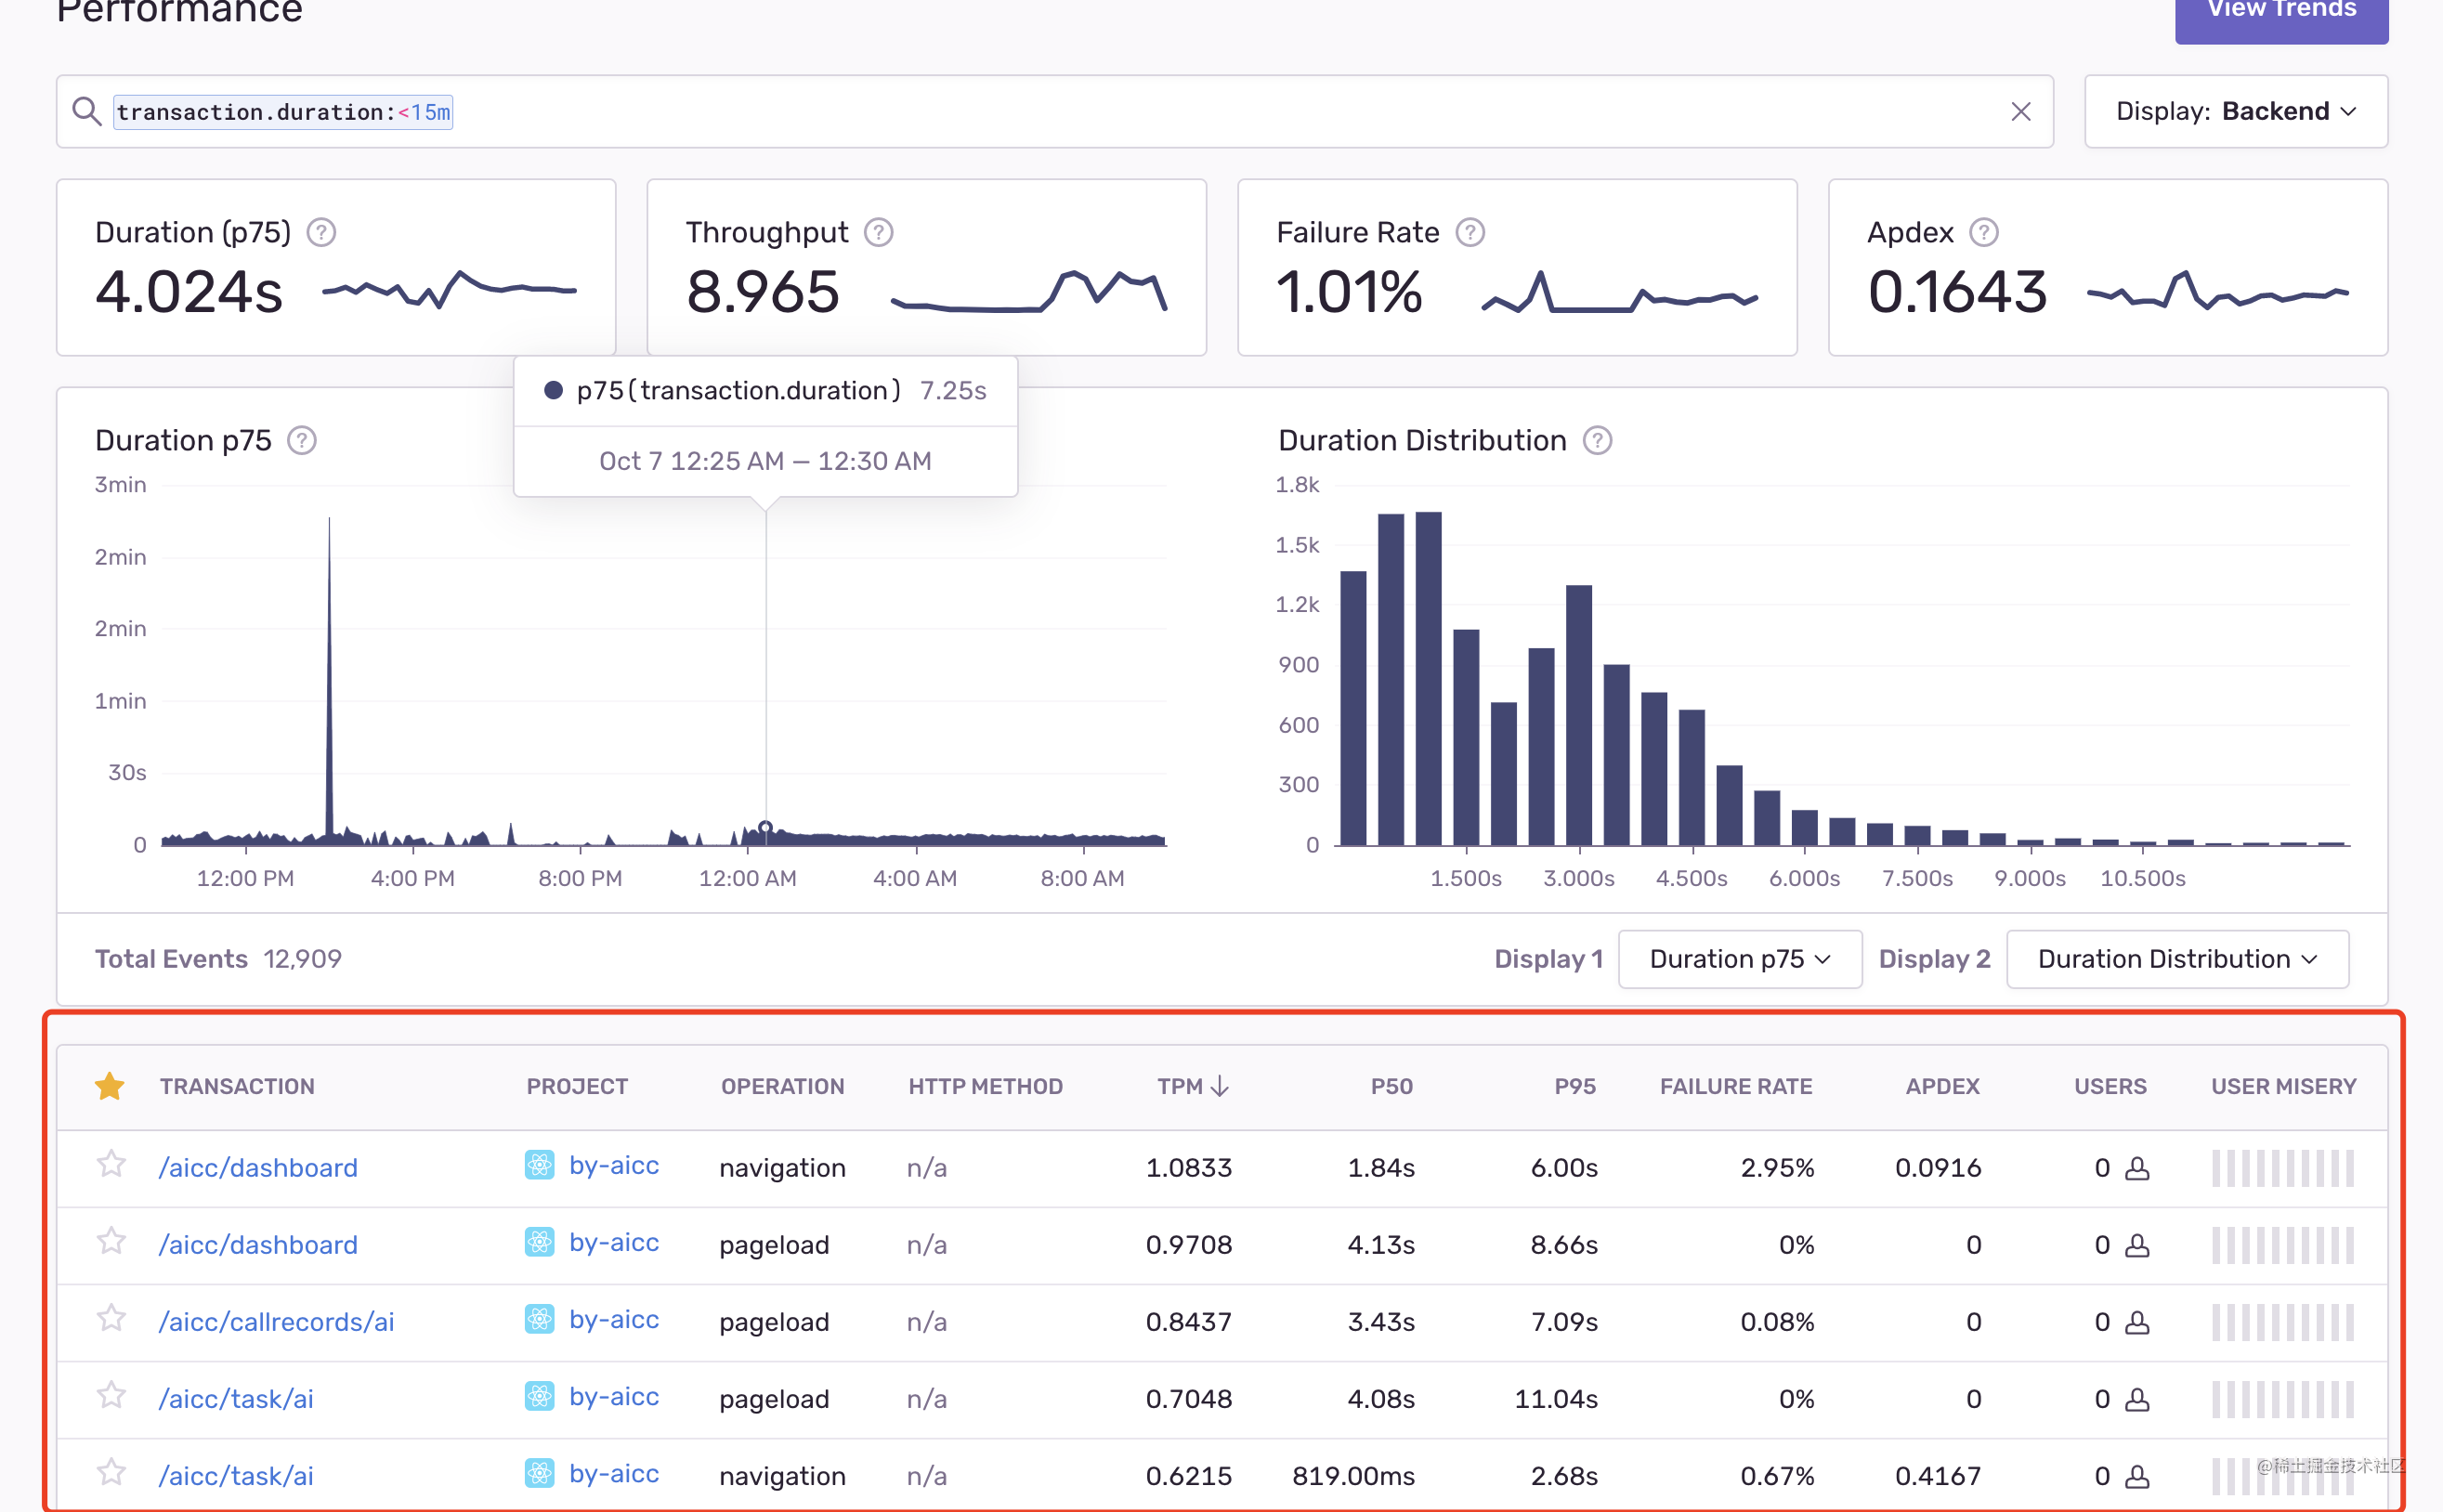Open /aicc/callrecords/ai transaction link

(276, 1321)
